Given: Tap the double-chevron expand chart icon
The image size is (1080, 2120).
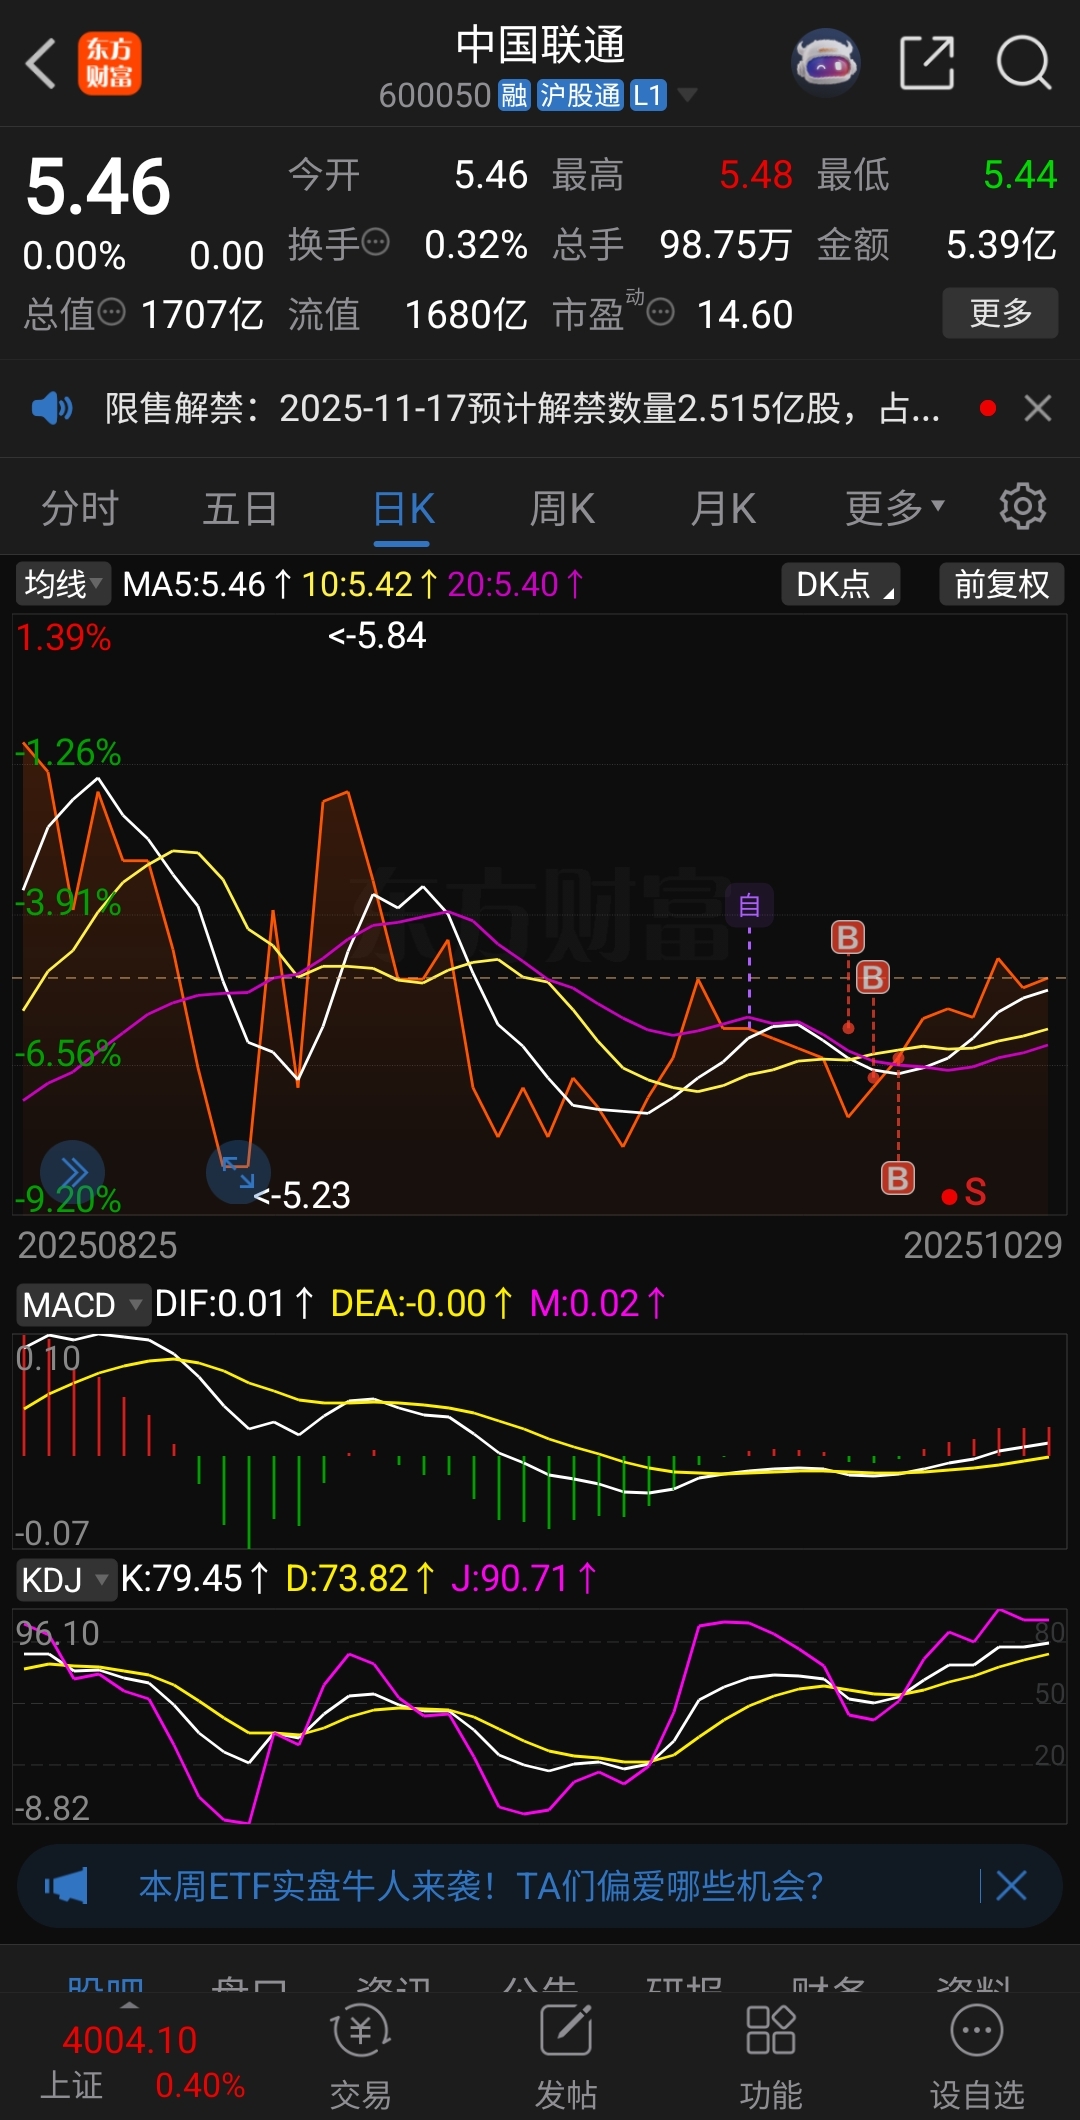Looking at the screenshot, I should pyautogui.click(x=73, y=1172).
